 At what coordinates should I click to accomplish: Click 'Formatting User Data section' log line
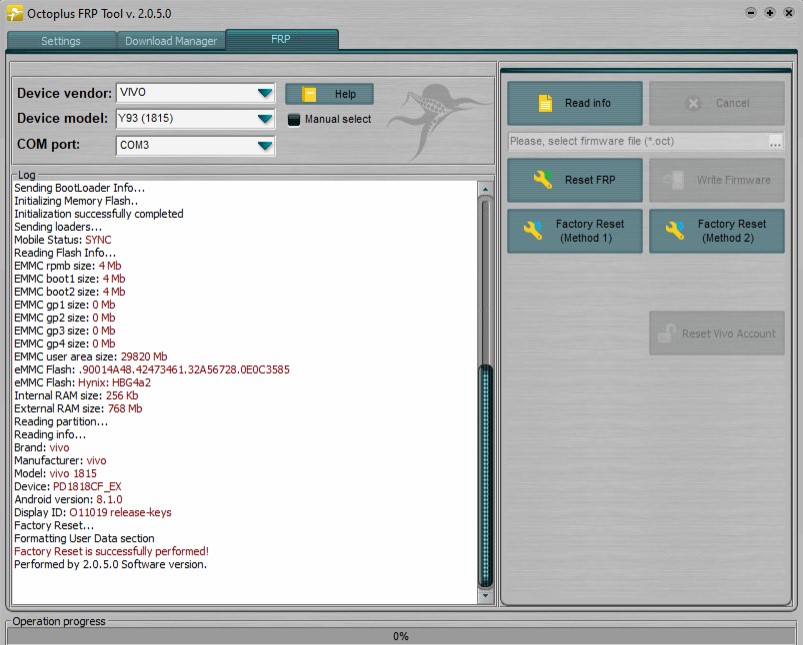pos(84,538)
